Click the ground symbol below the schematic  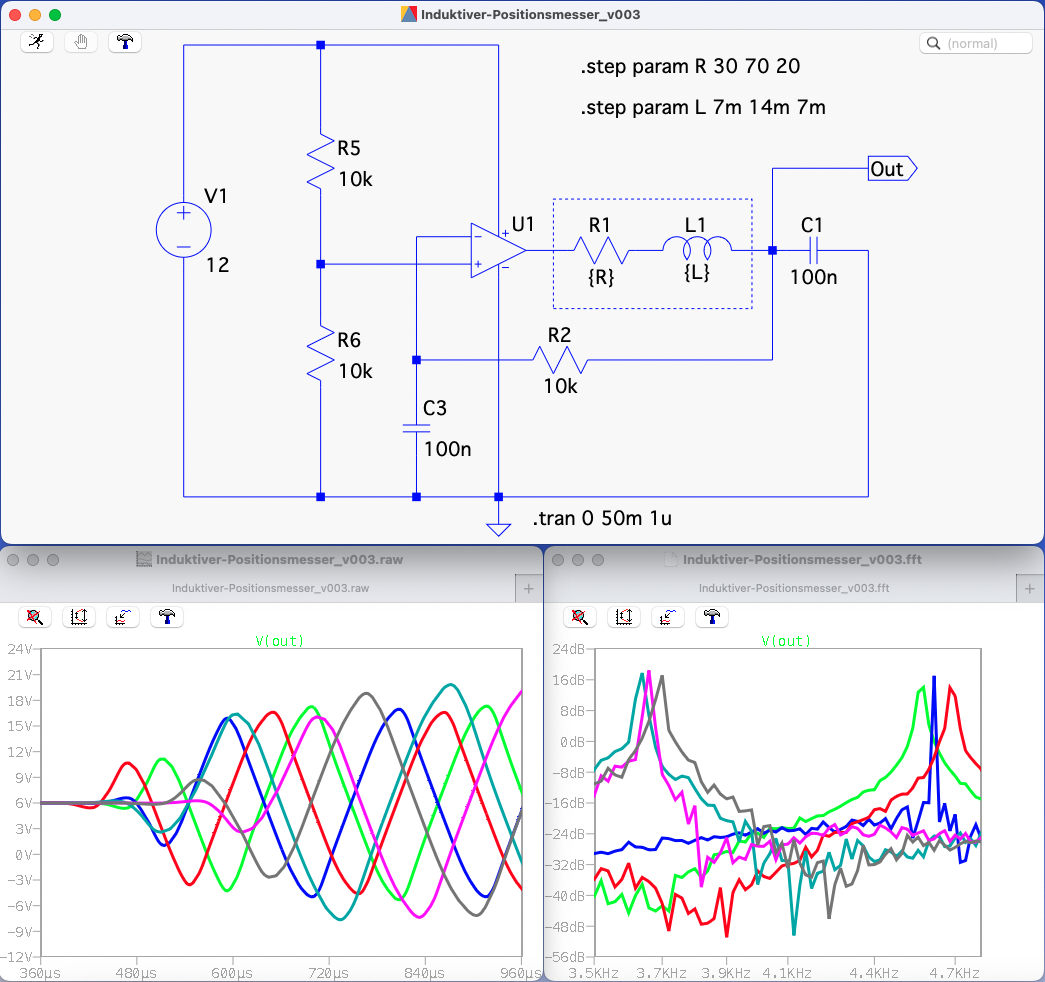point(499,529)
